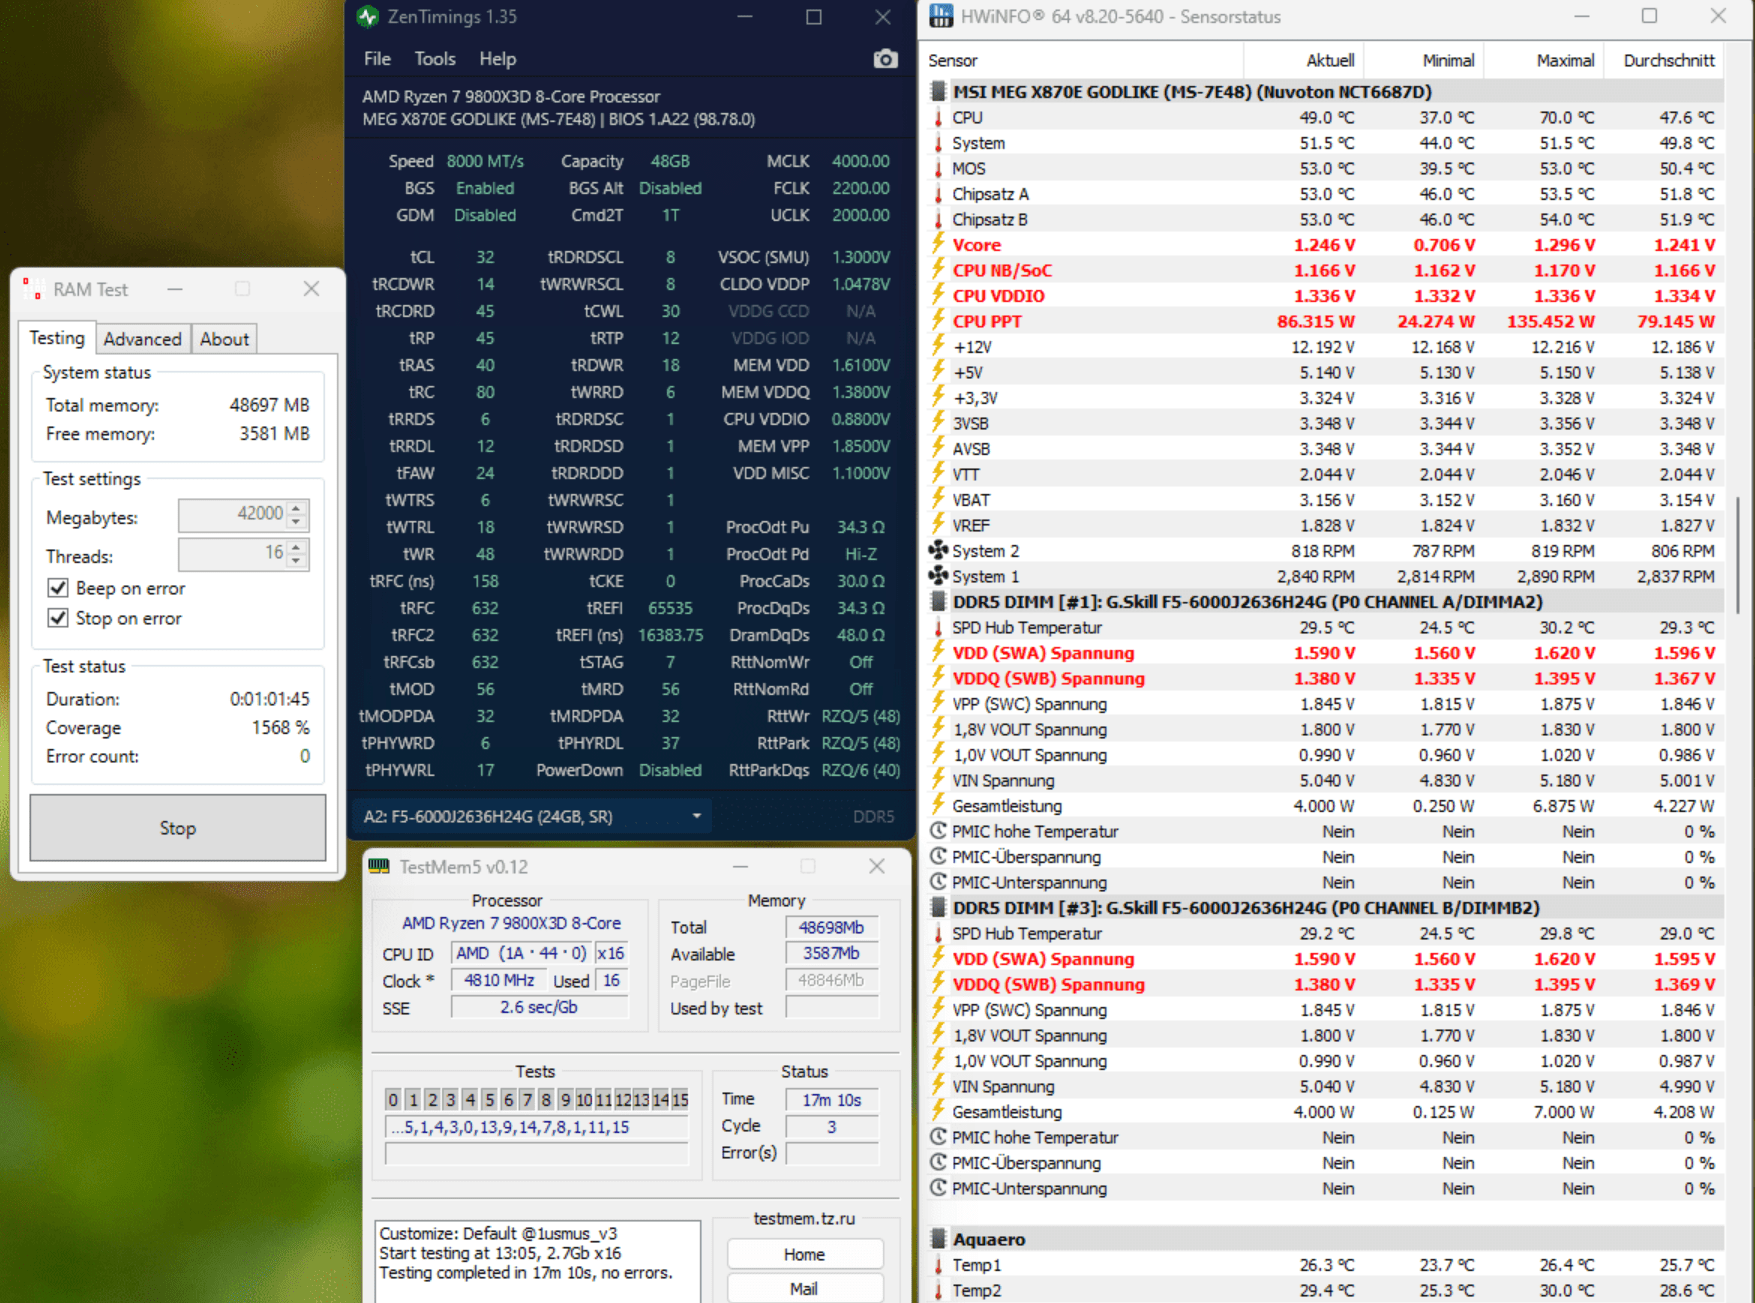Click the Aktuell column header in HWiNFO
This screenshot has height=1303, width=1755.
pyautogui.click(x=1304, y=60)
